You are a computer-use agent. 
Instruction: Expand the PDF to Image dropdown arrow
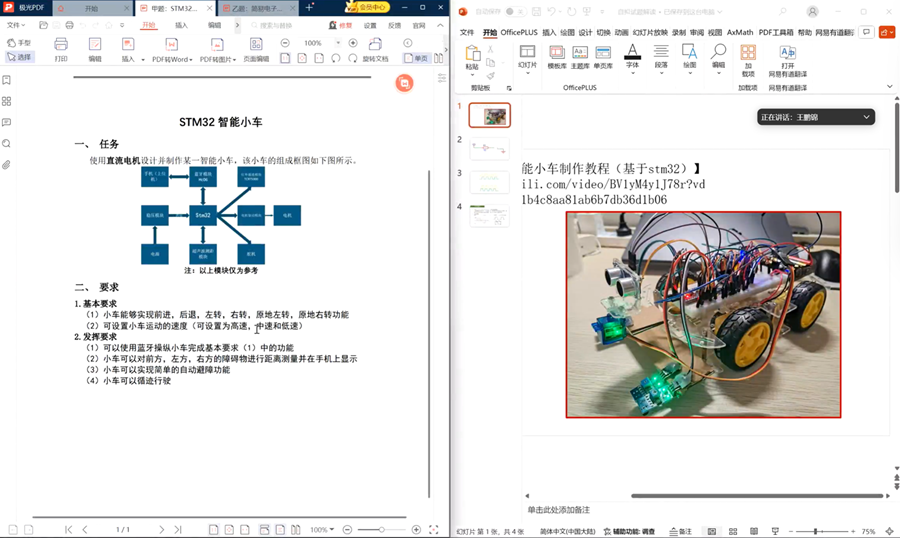coord(237,60)
